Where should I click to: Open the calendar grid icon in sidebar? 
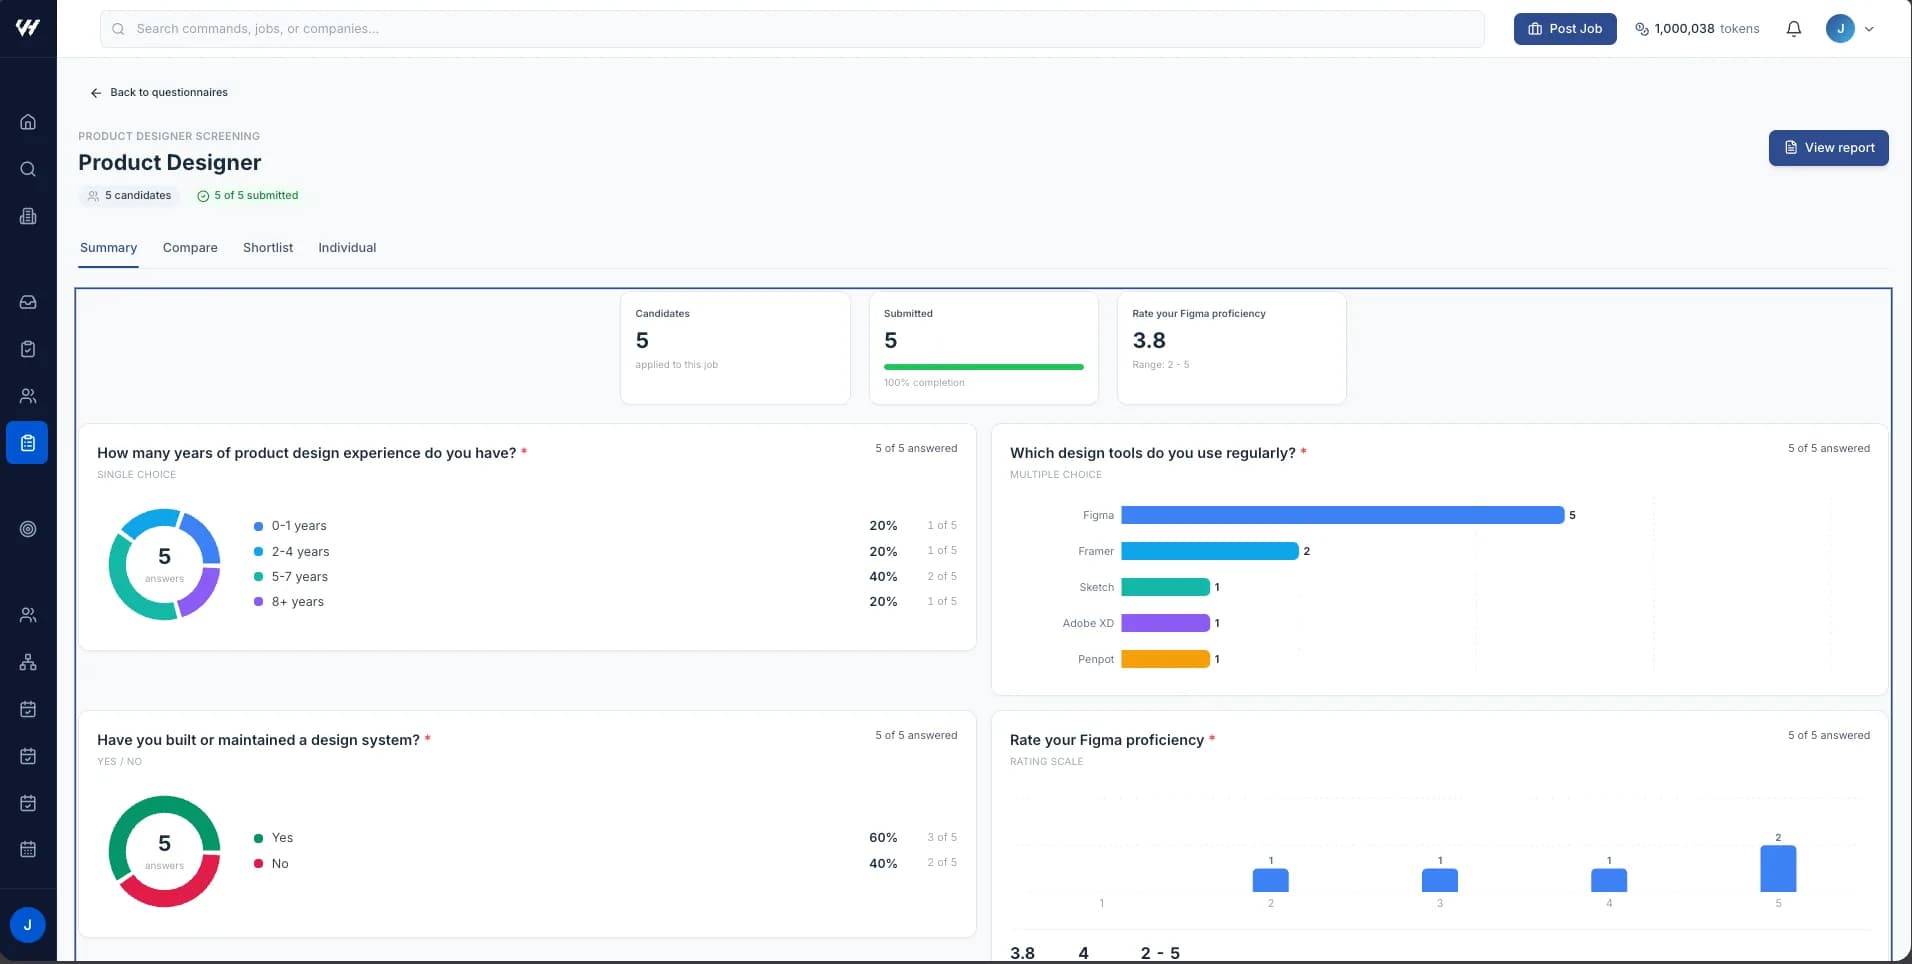click(28, 849)
